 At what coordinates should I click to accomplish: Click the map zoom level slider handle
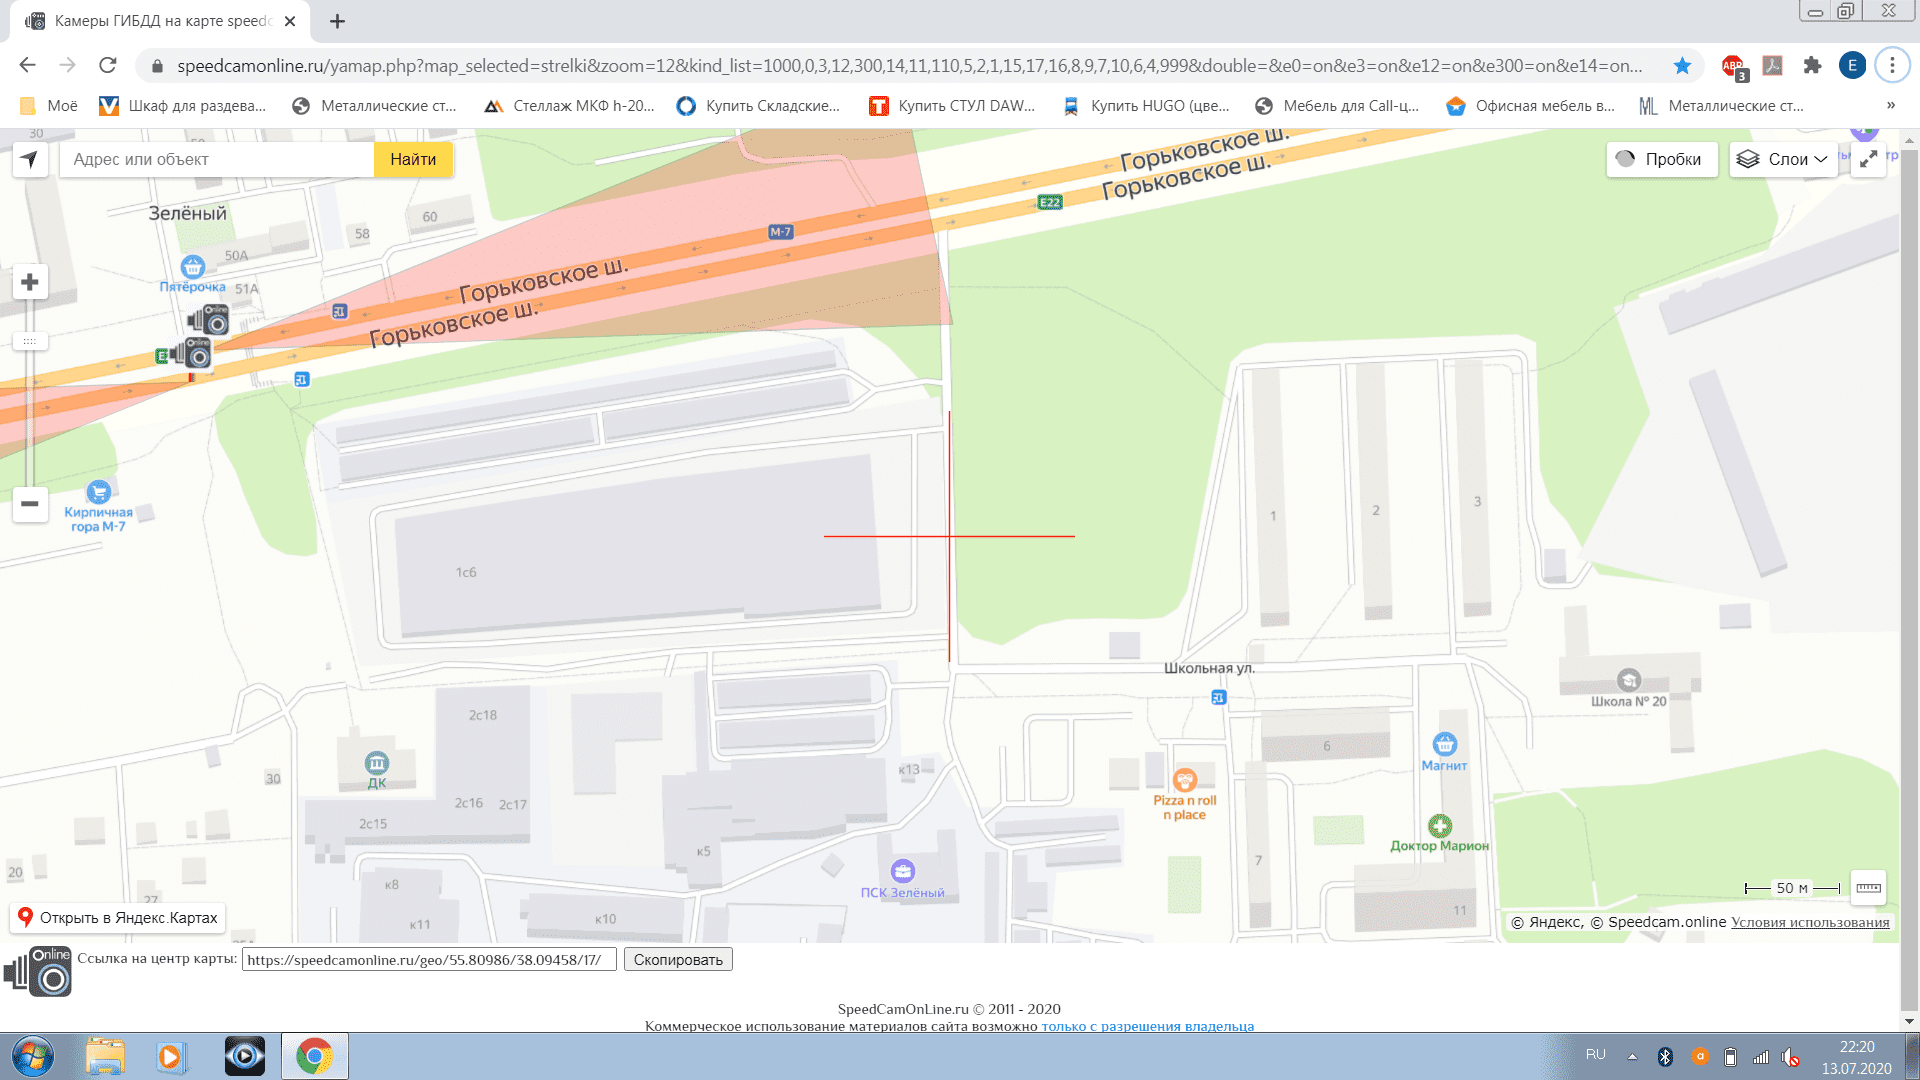tap(30, 342)
